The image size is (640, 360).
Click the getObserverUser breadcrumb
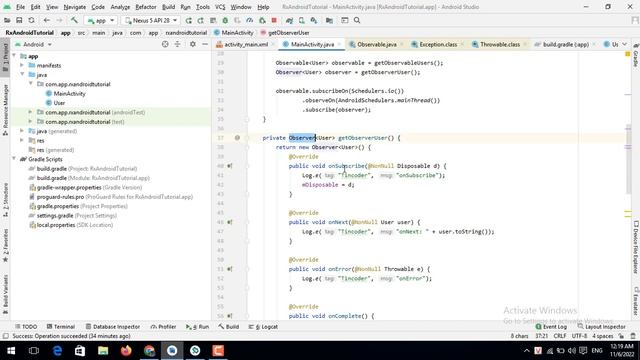tap(284, 33)
